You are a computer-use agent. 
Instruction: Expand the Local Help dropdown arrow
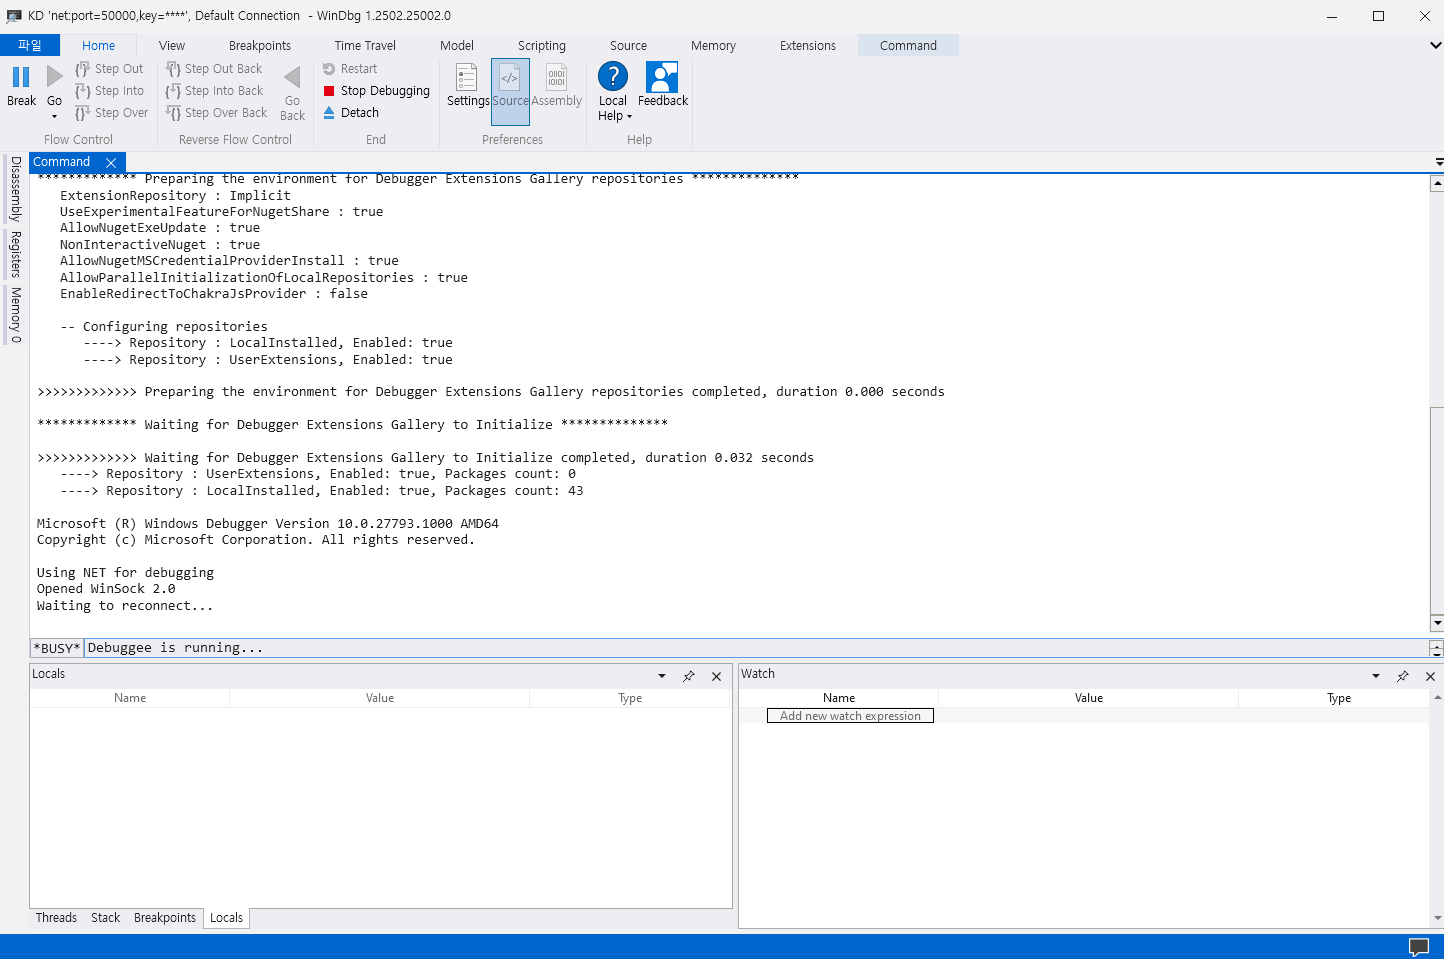click(629, 117)
